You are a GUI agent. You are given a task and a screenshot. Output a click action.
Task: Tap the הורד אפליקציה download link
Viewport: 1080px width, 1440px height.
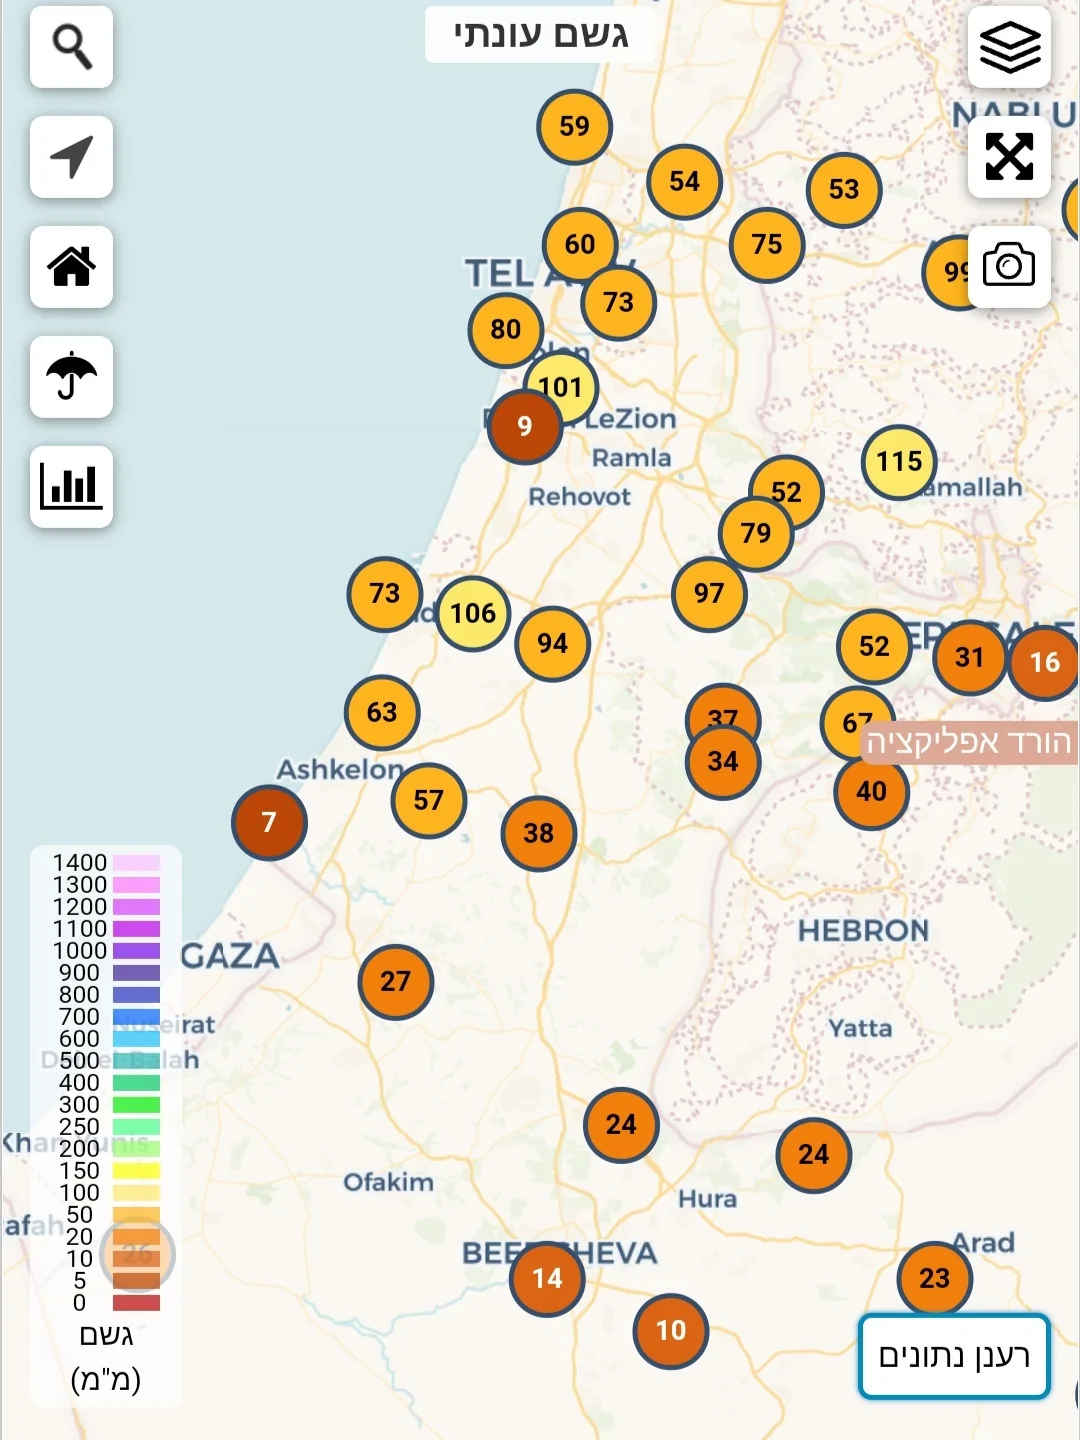coord(968,742)
